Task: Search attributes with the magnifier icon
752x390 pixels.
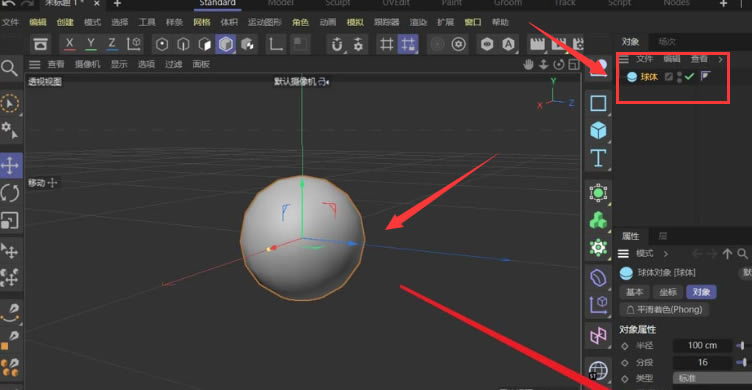Action: (742, 254)
